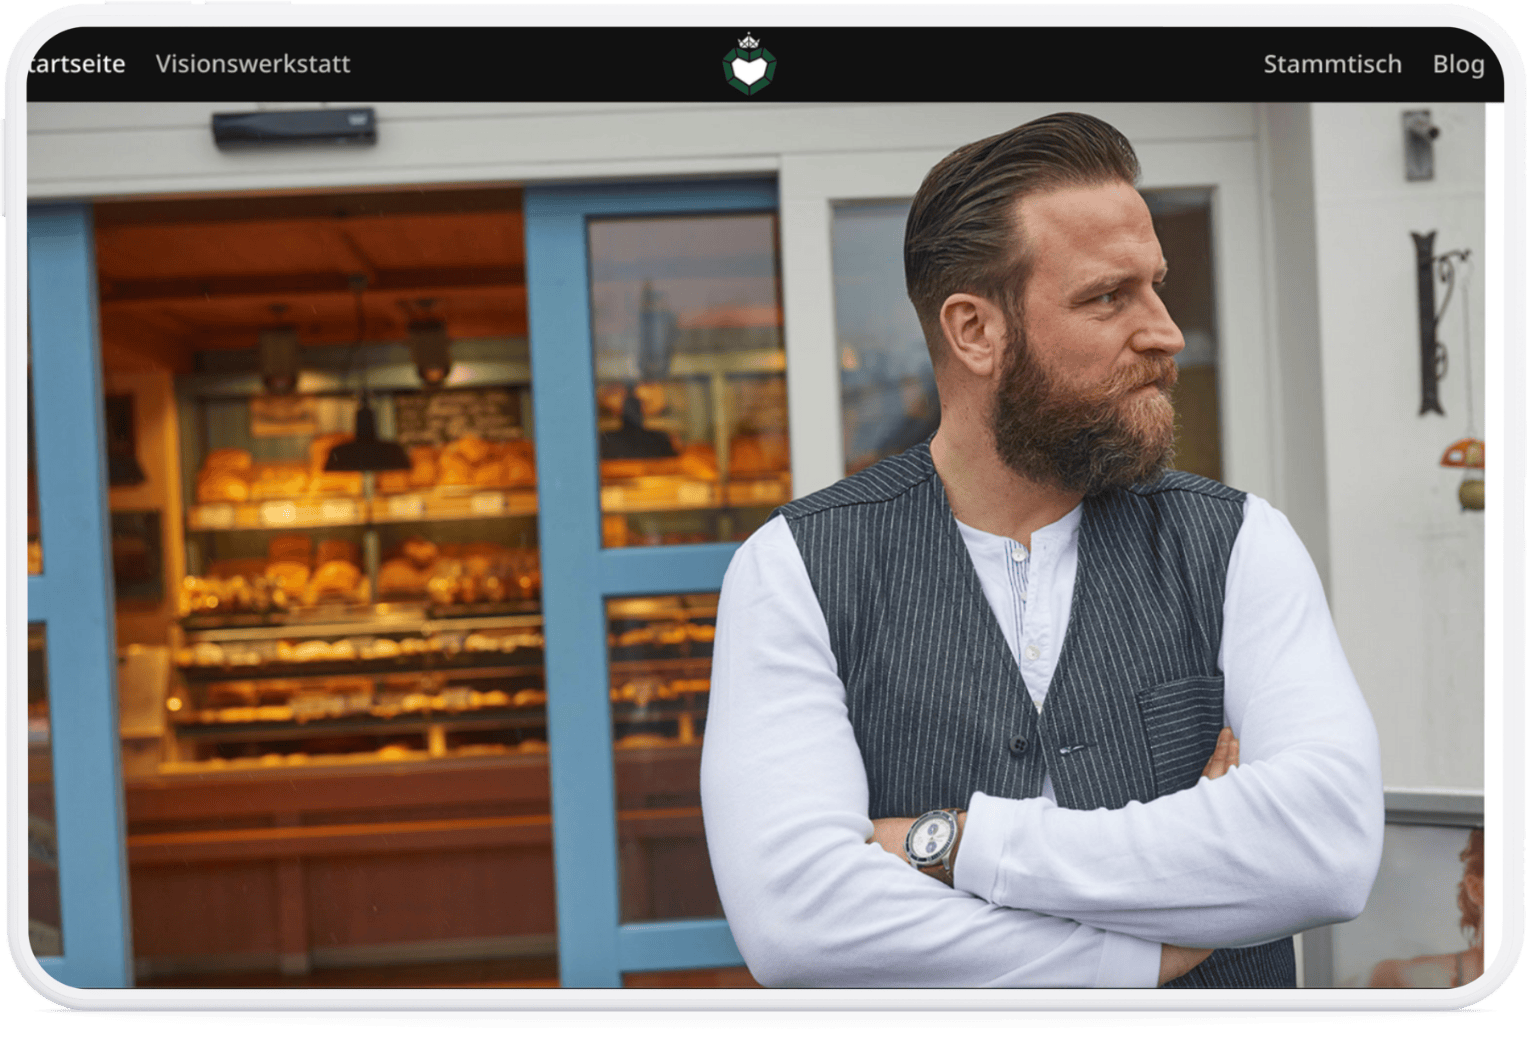
Task: Click the lower pastry shelf in the bakery
Action: [x=360, y=700]
